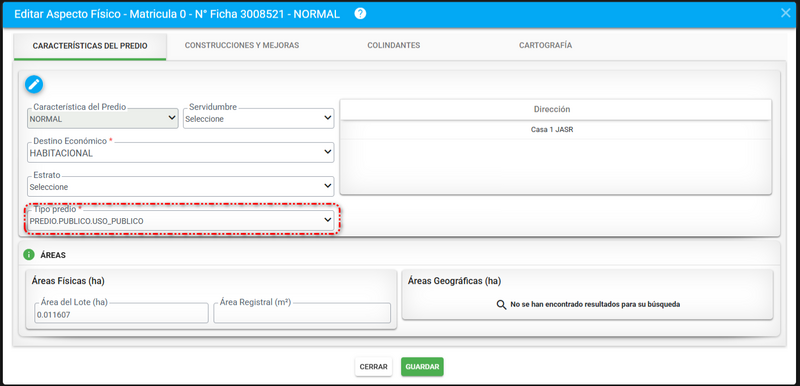Open the help question mark icon
The image size is (800, 386).
pyautogui.click(x=360, y=14)
